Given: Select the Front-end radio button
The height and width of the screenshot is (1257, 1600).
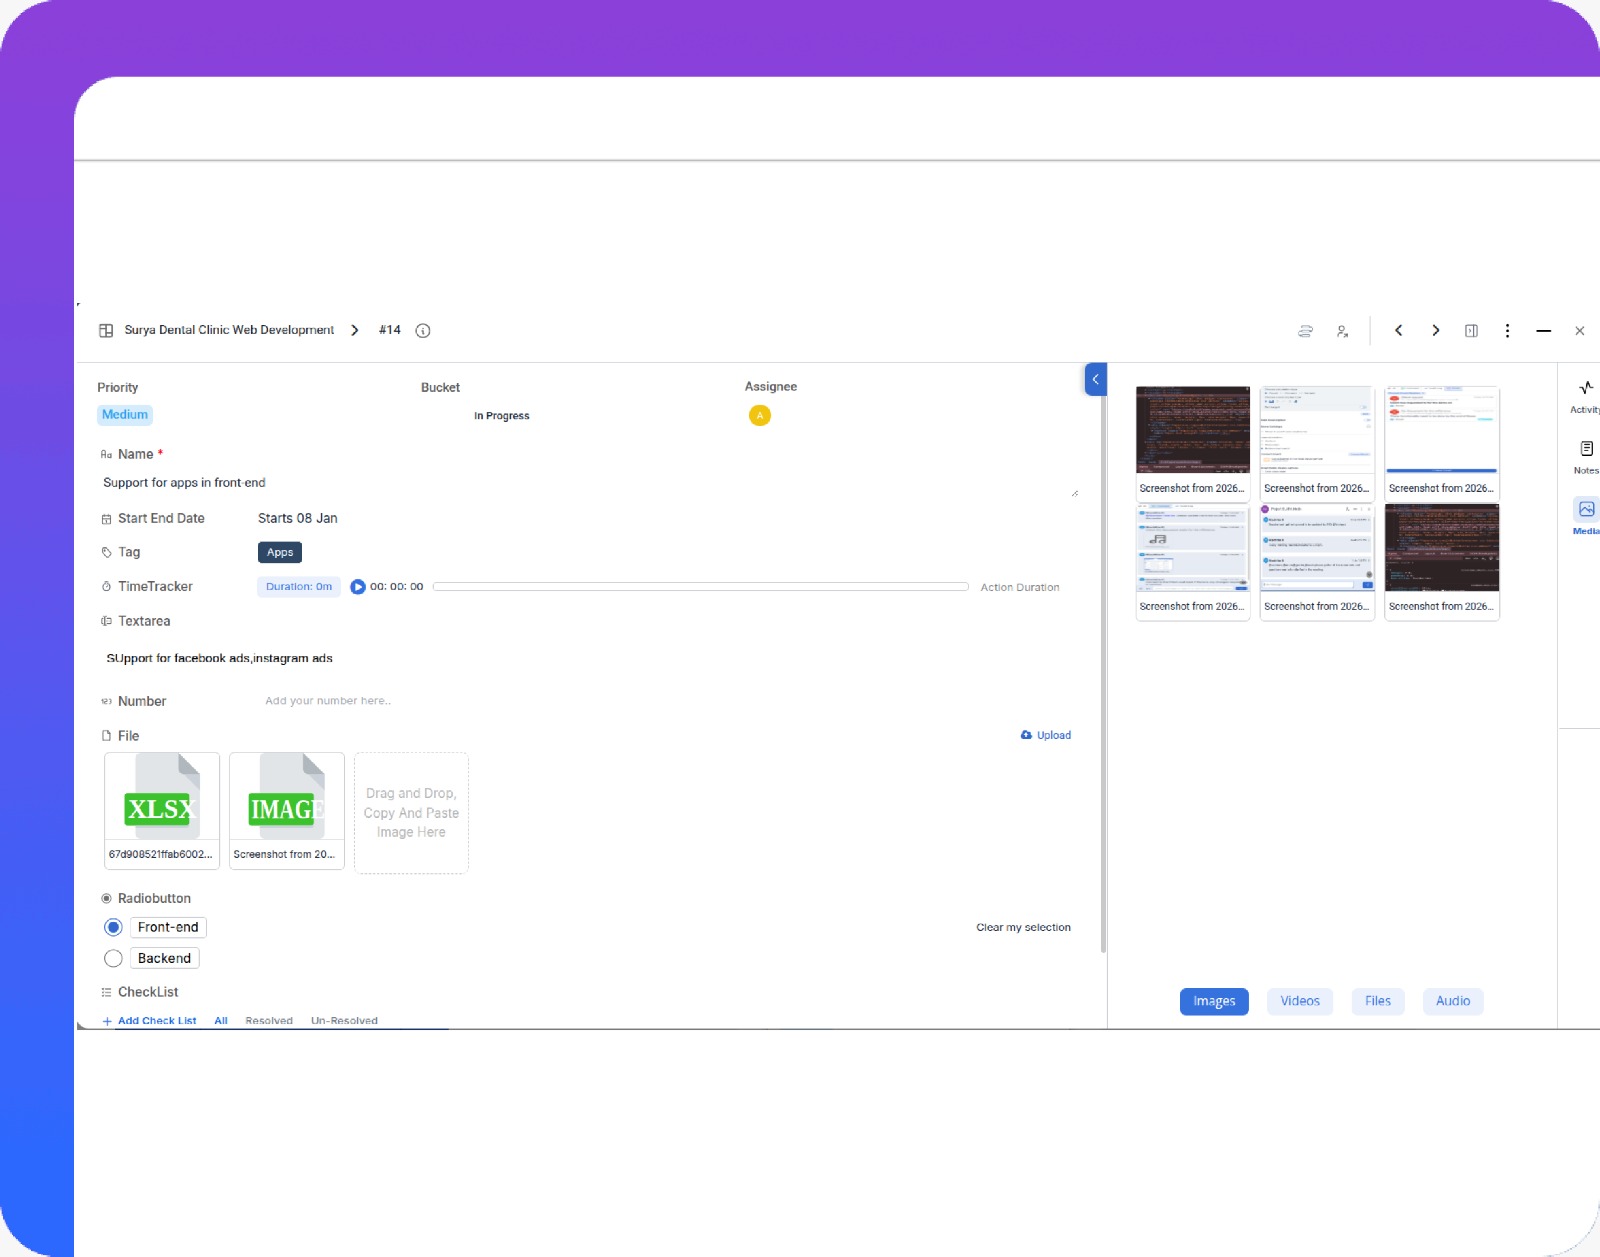Looking at the screenshot, I should (114, 928).
